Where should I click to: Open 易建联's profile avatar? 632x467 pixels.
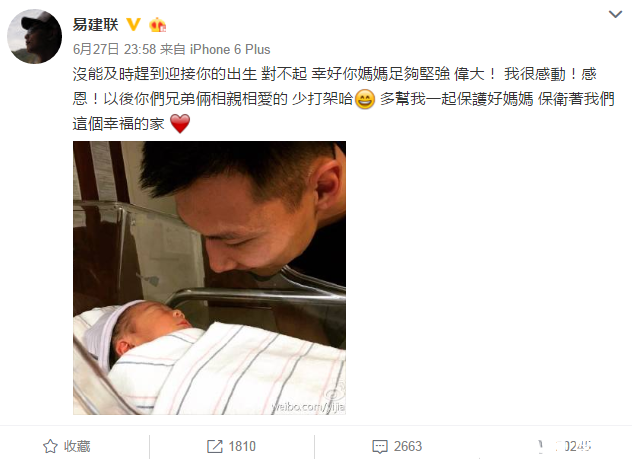pyautogui.click(x=35, y=36)
